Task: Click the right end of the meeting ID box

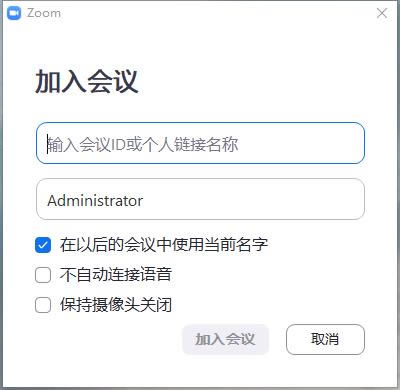Action: click(x=353, y=143)
